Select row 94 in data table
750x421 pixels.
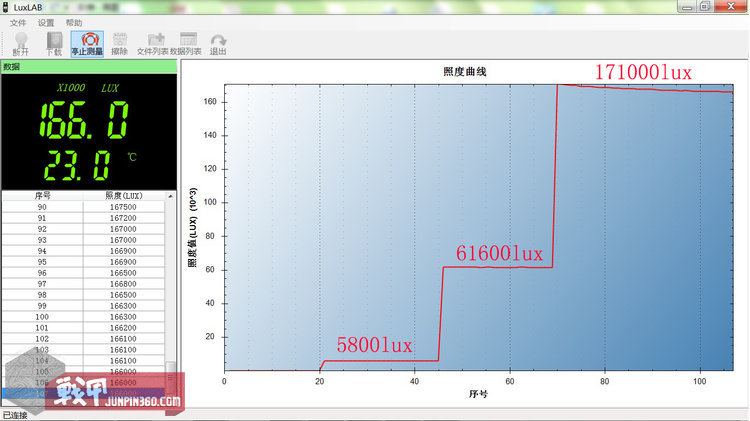pos(83,251)
